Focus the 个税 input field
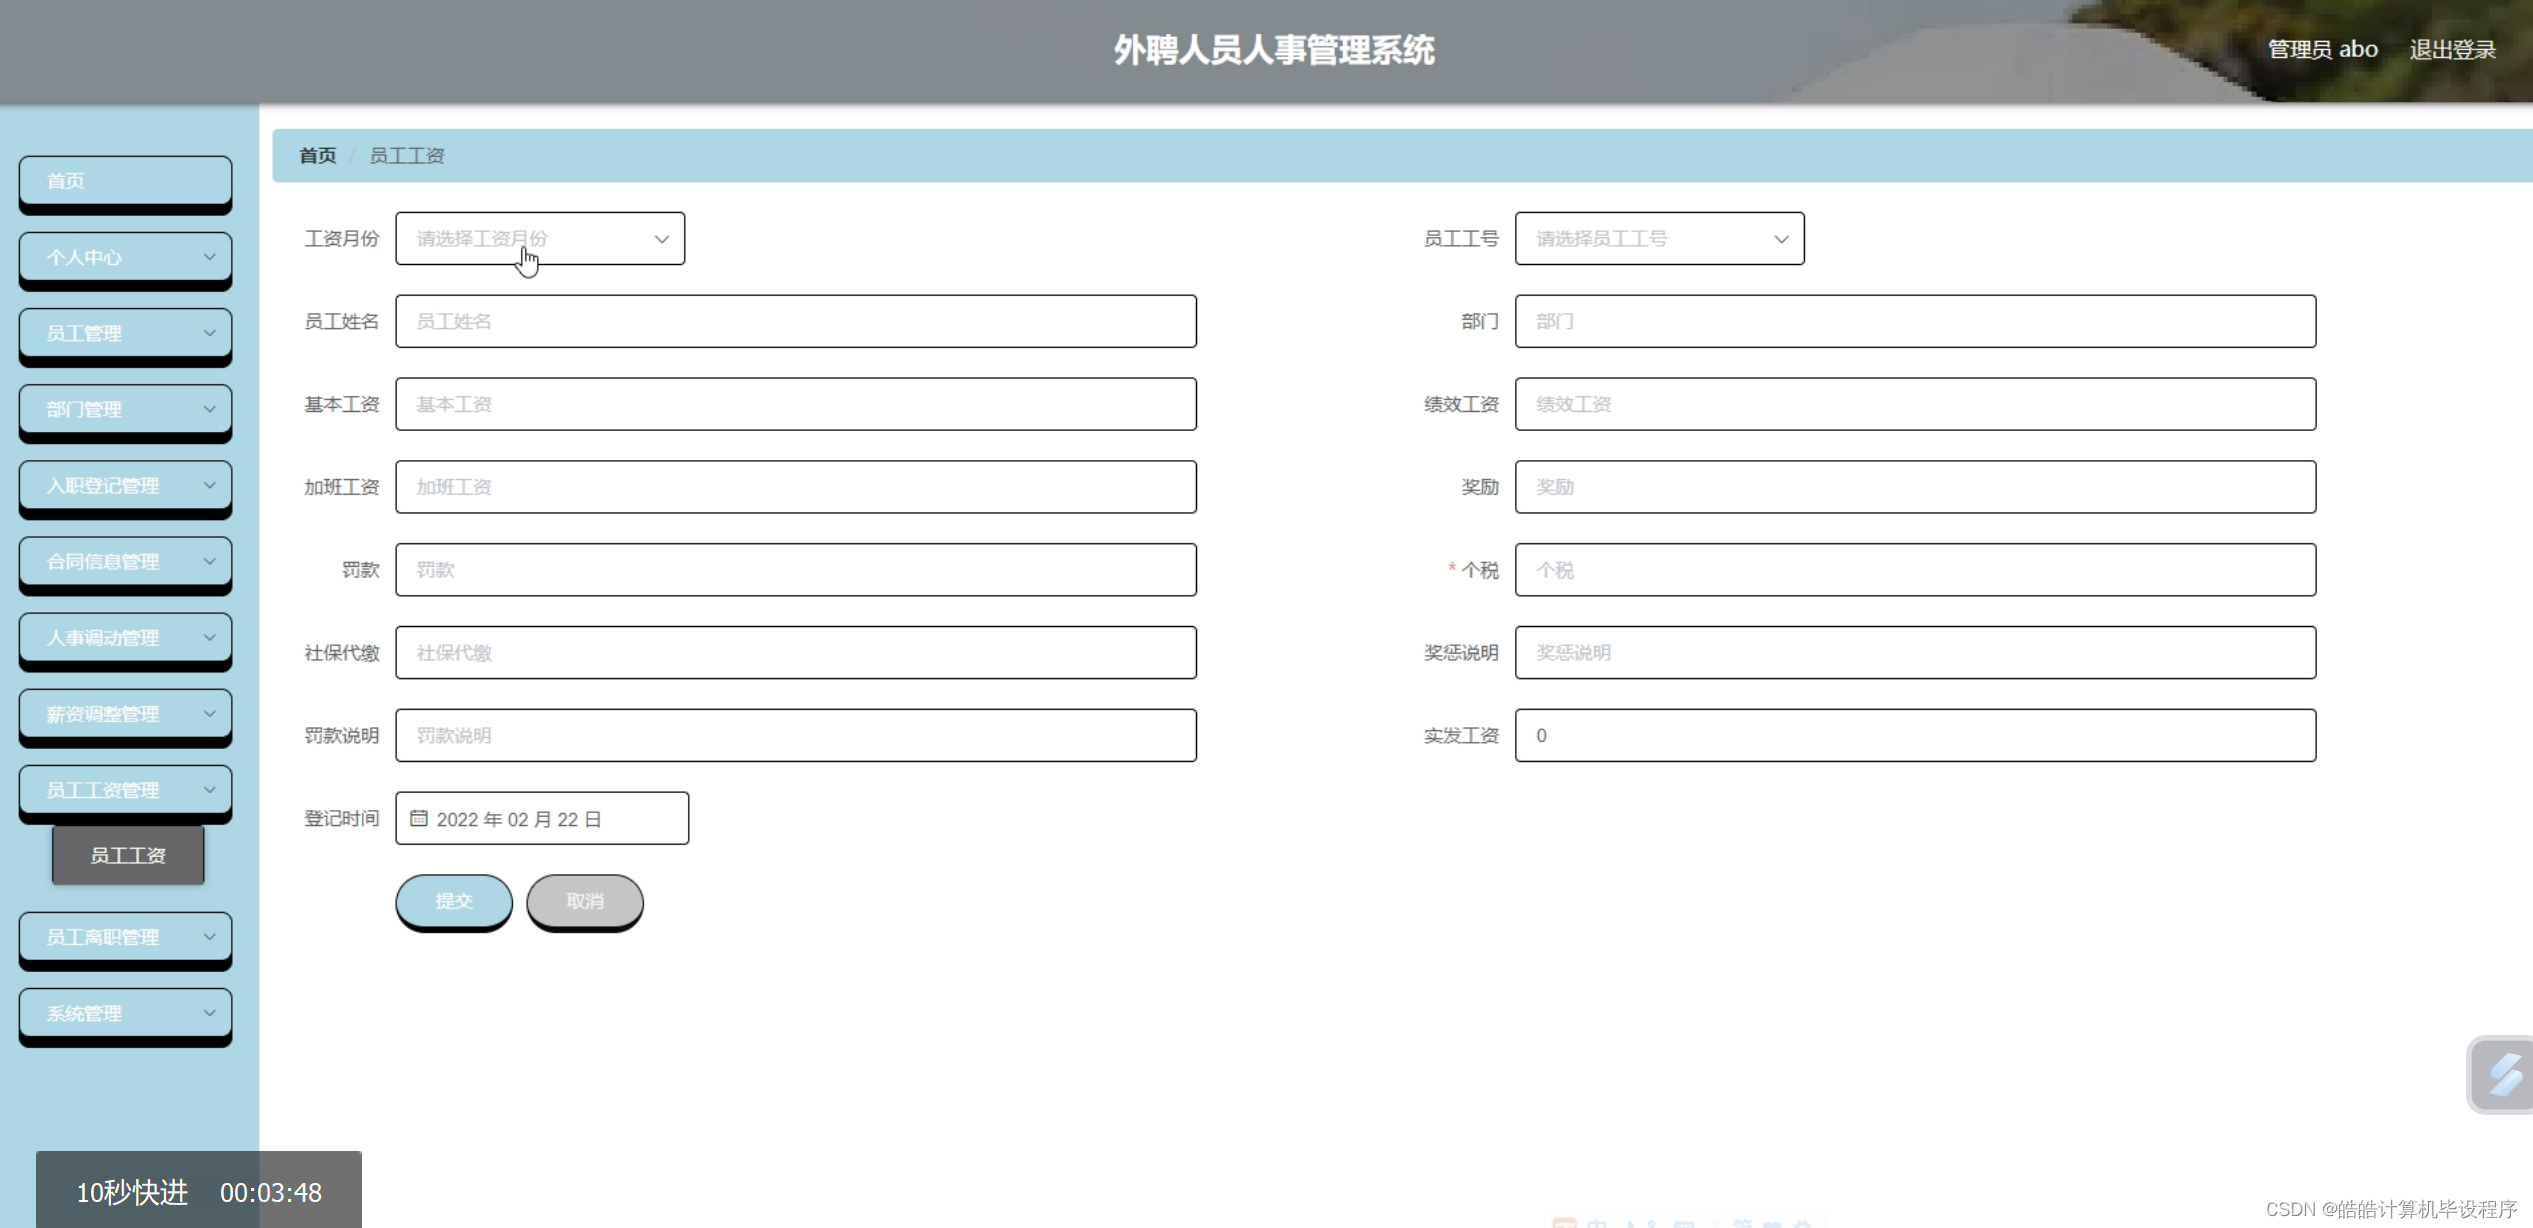This screenshot has width=2533, height=1228. point(1914,570)
